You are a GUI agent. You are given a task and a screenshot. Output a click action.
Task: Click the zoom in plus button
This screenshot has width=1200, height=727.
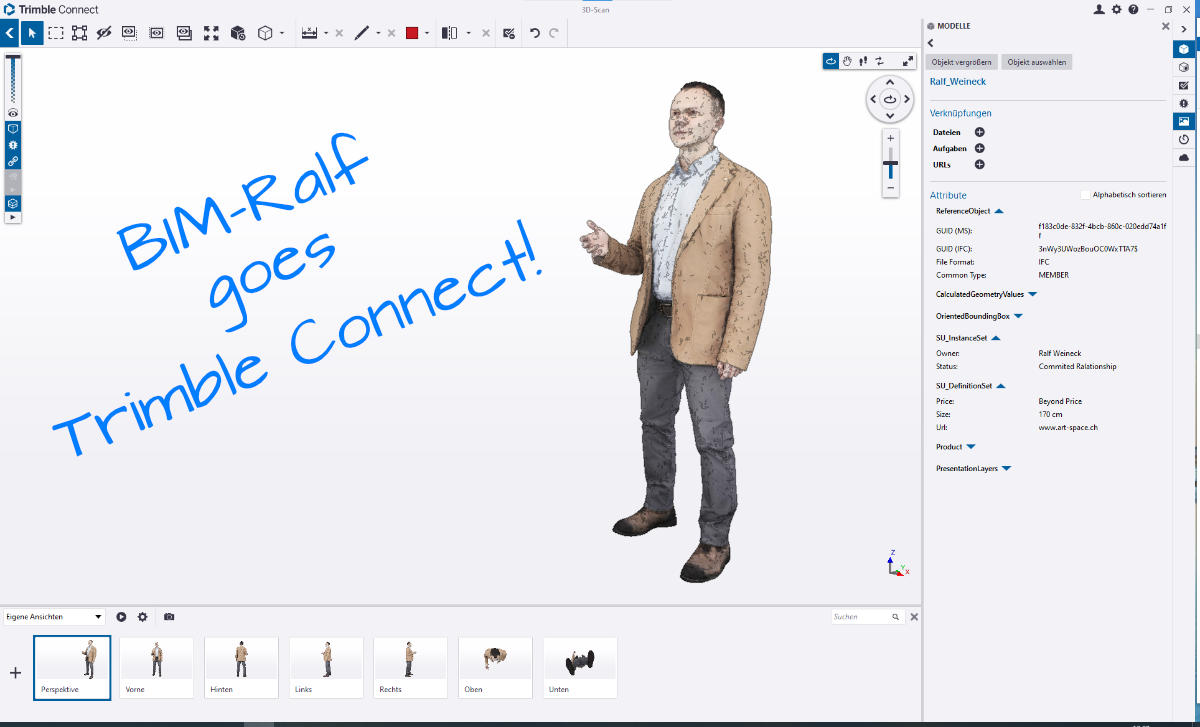pos(890,138)
